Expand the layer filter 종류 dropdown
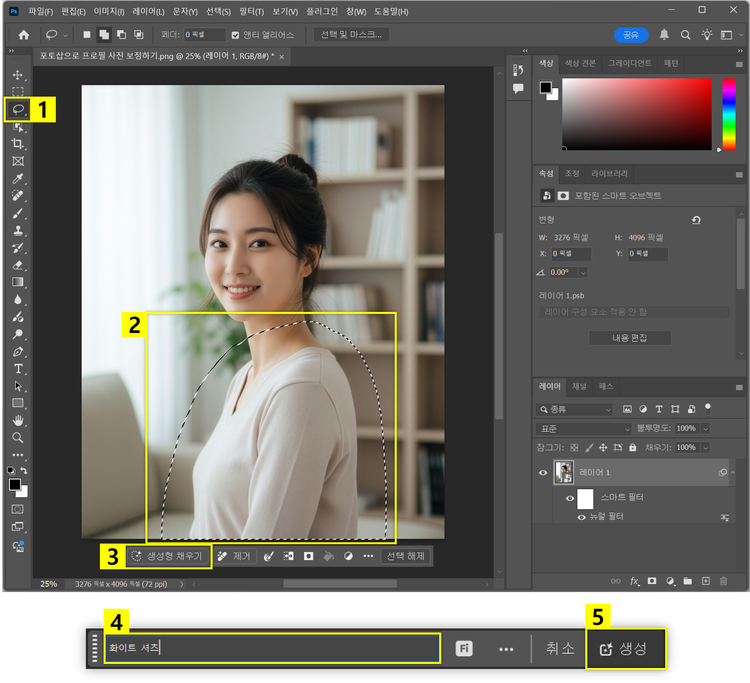Screen dimensions: 750x683 575,409
